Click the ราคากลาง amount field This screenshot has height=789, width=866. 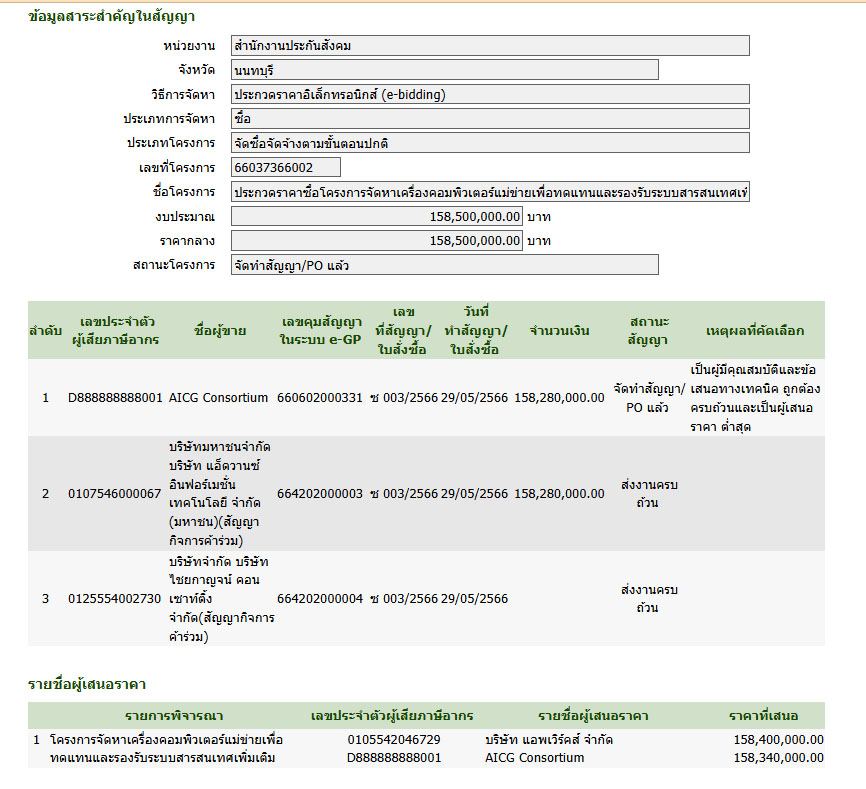point(376,241)
